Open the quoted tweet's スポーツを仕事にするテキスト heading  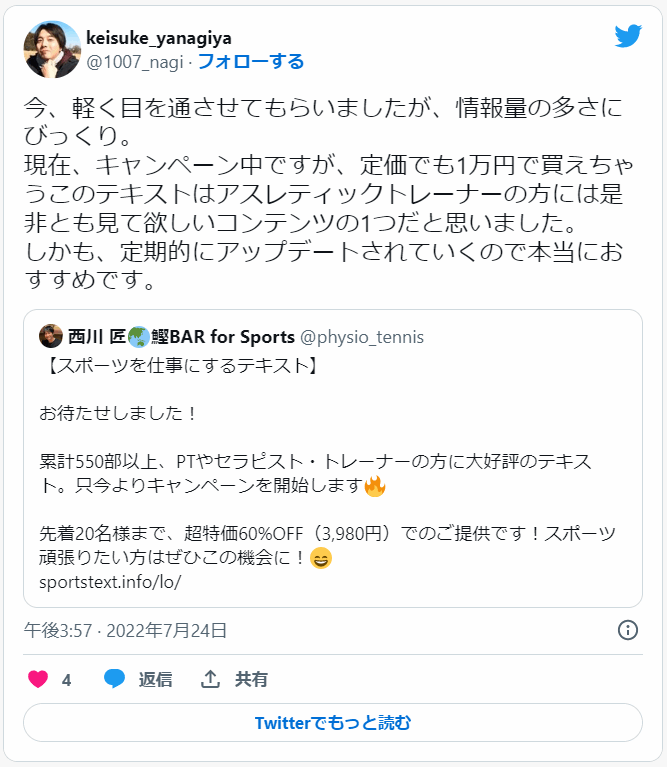181,366
